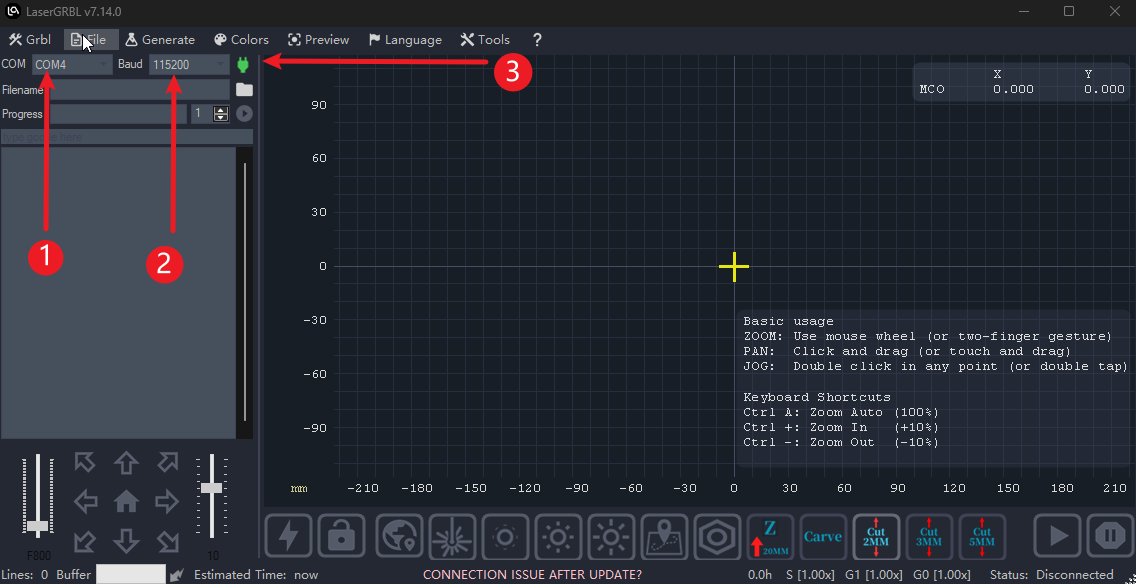The image size is (1136, 584).
Task: Click the lightning bolt reset button
Action: click(288, 537)
